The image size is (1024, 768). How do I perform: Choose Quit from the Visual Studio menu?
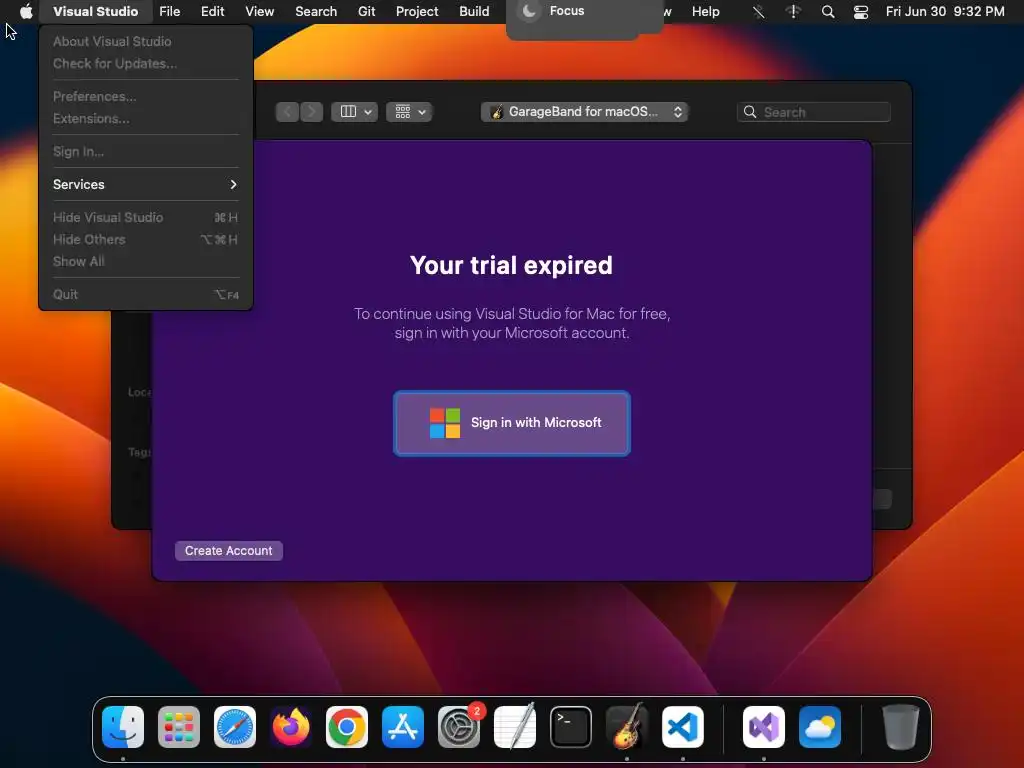pyautogui.click(x=145, y=295)
